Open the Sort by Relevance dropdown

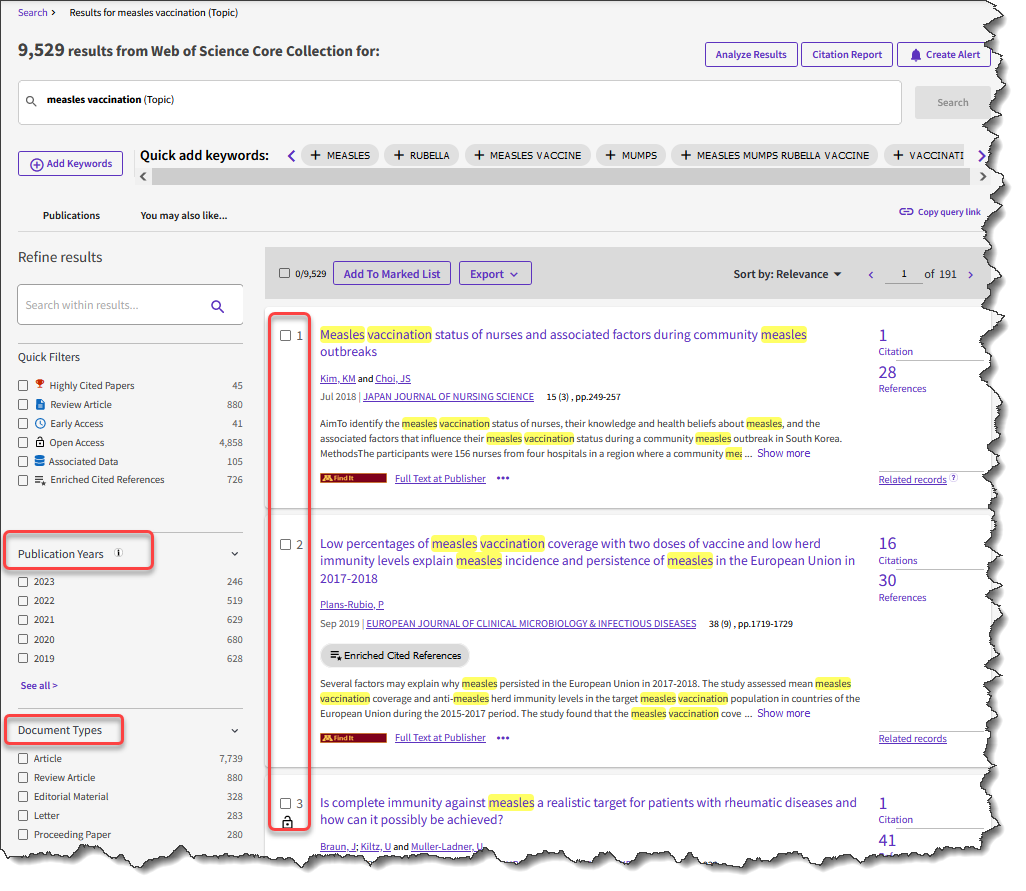tap(787, 275)
